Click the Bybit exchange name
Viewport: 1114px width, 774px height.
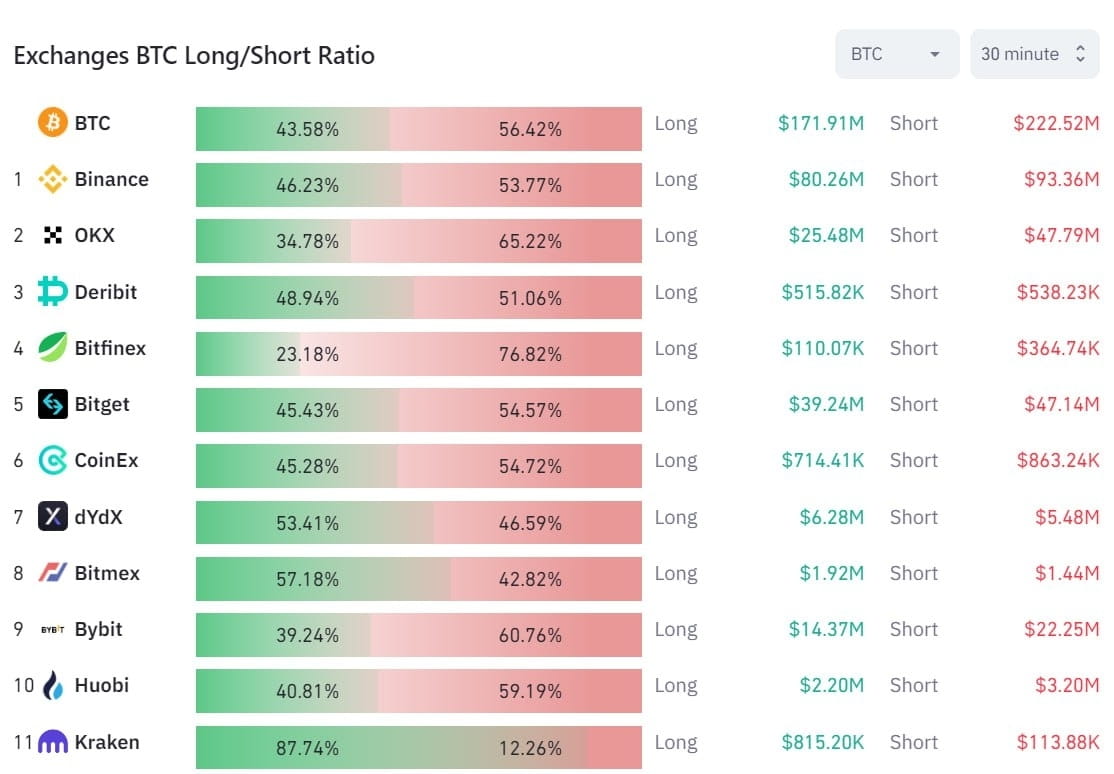[x=99, y=629]
